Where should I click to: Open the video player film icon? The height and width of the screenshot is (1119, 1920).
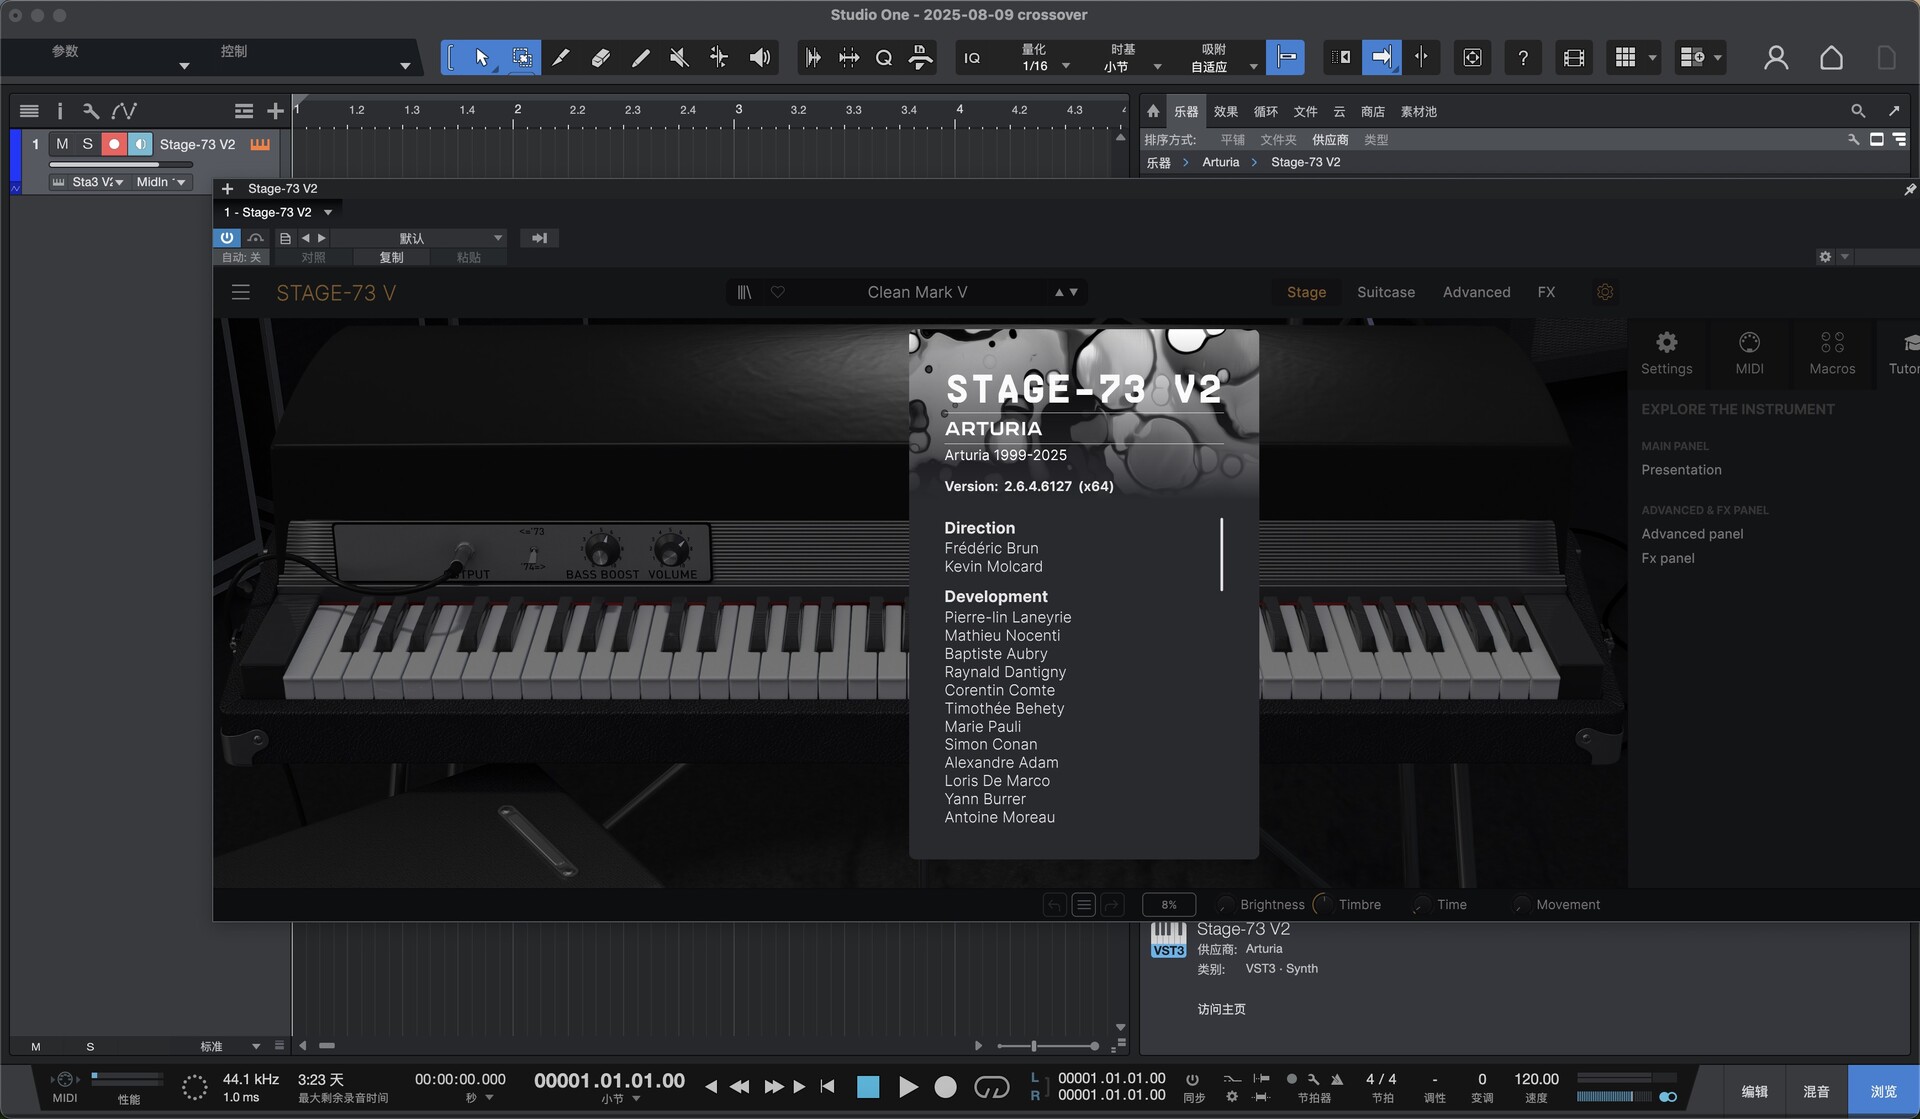pos(1573,58)
